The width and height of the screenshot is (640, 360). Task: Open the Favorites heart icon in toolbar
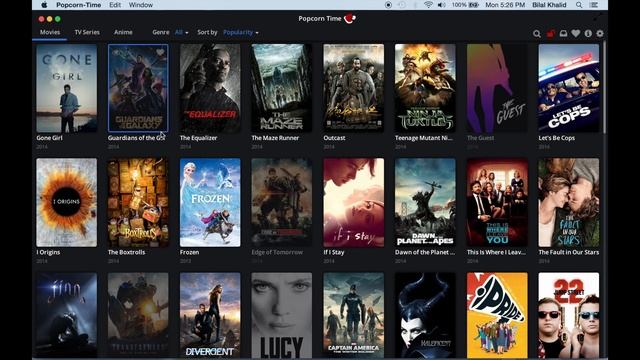click(576, 33)
